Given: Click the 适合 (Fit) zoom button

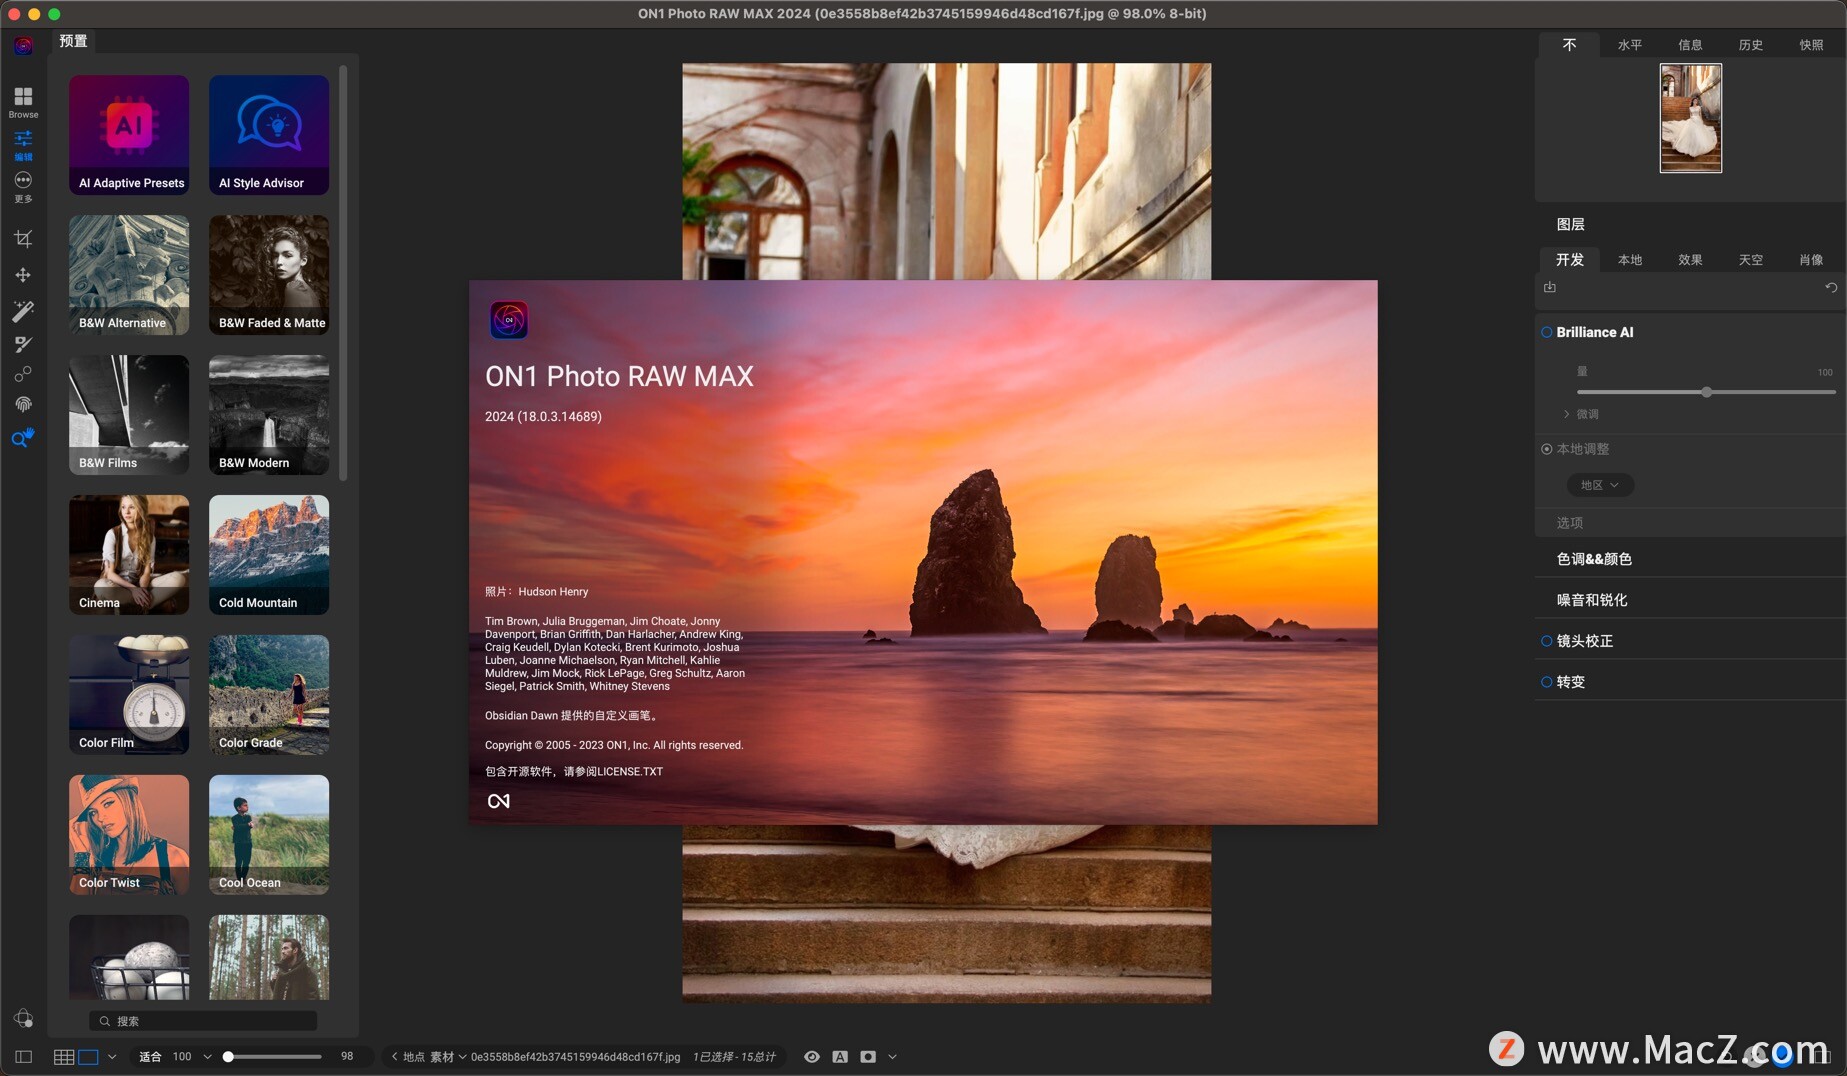Looking at the screenshot, I should point(150,1056).
